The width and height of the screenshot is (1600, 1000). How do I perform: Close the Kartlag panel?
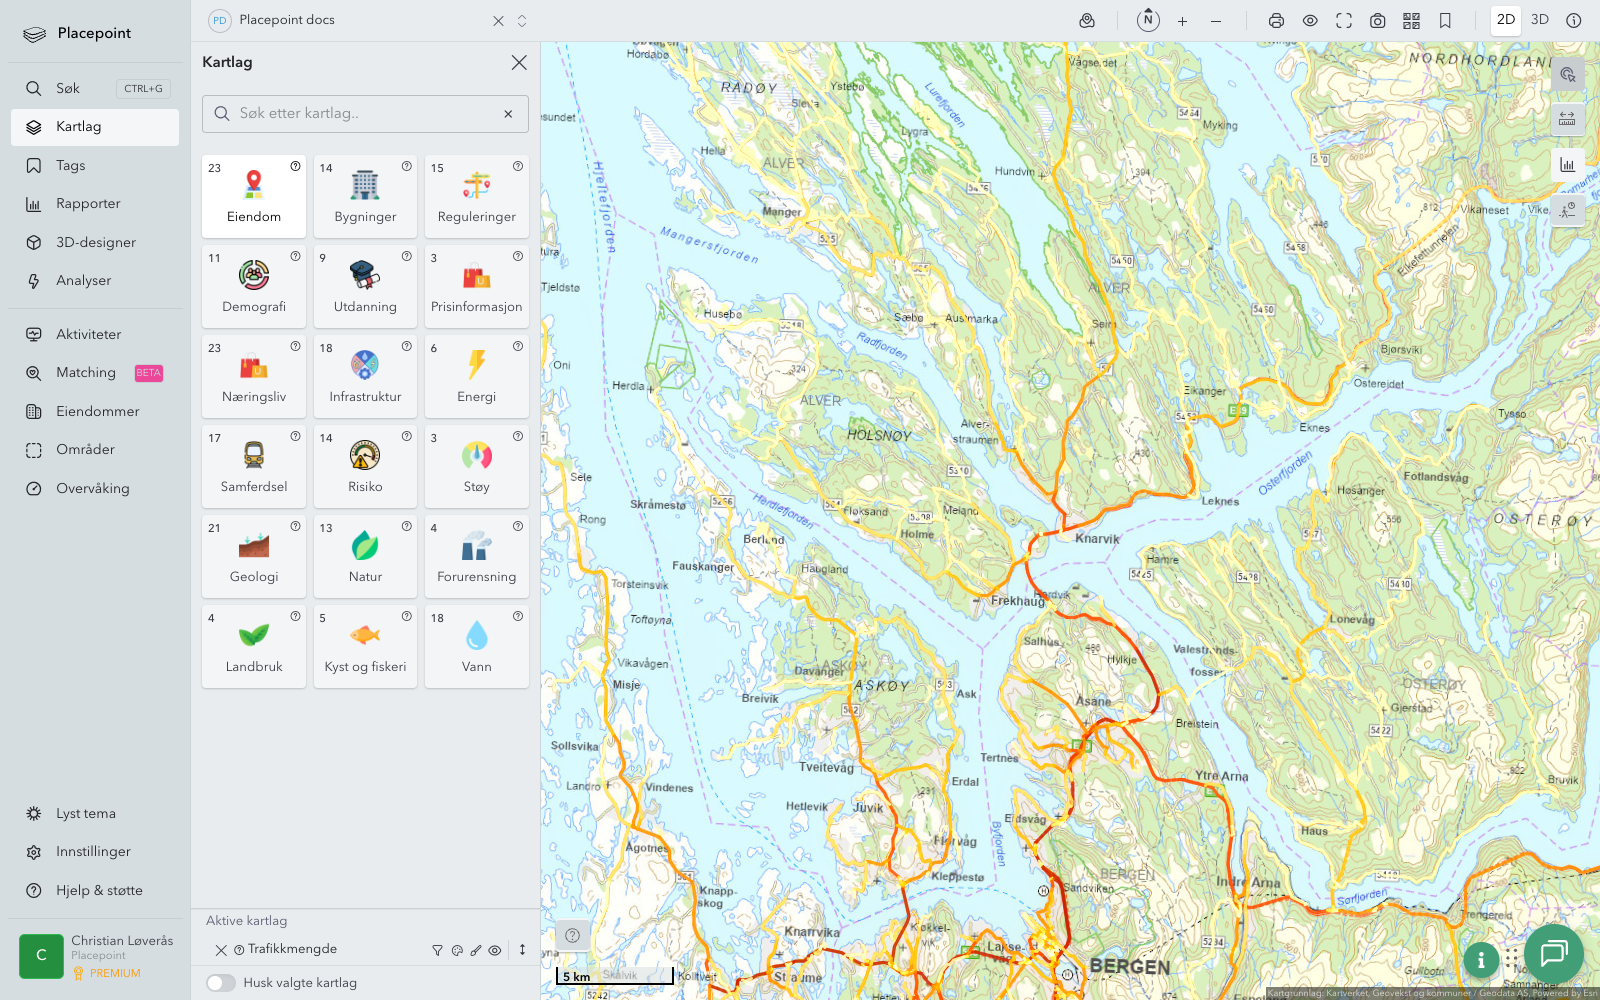click(x=519, y=62)
